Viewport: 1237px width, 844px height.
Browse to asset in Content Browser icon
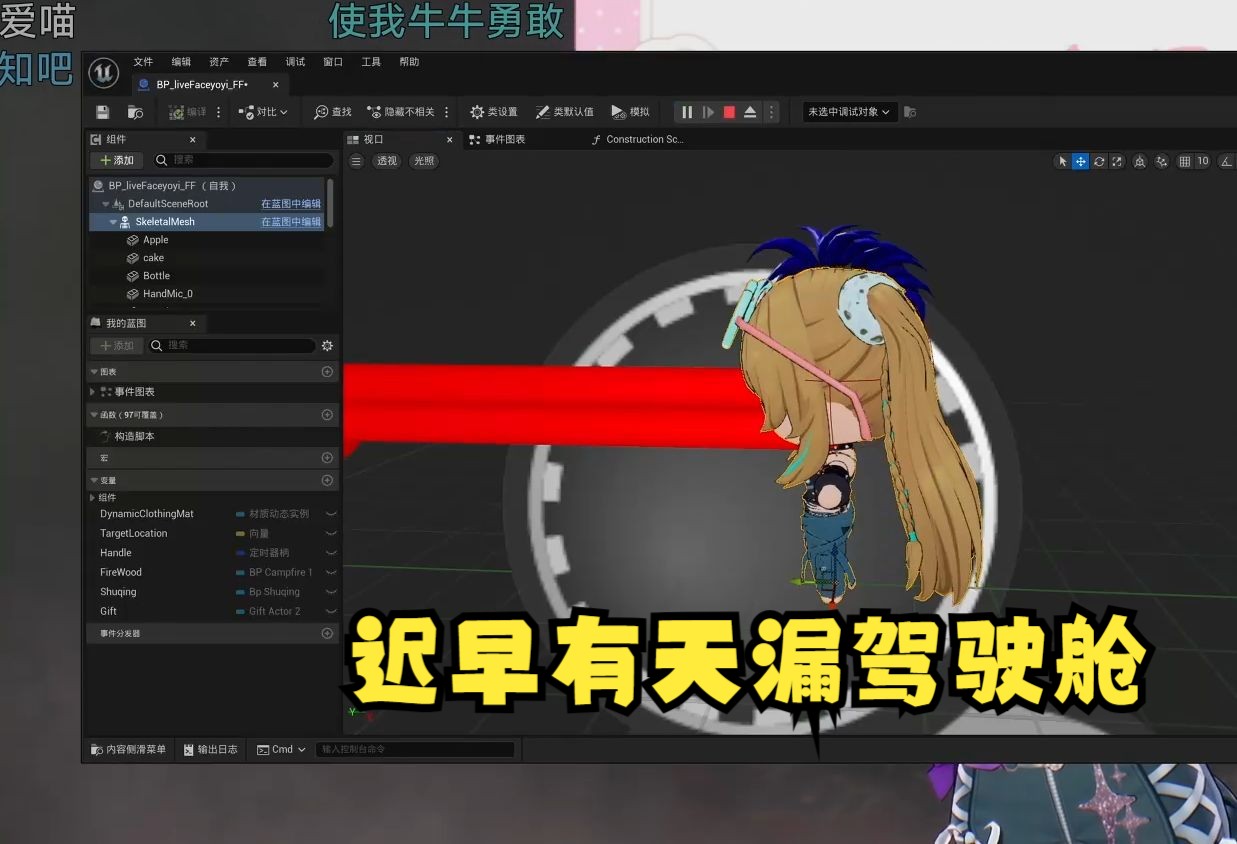pyautogui.click(x=135, y=112)
